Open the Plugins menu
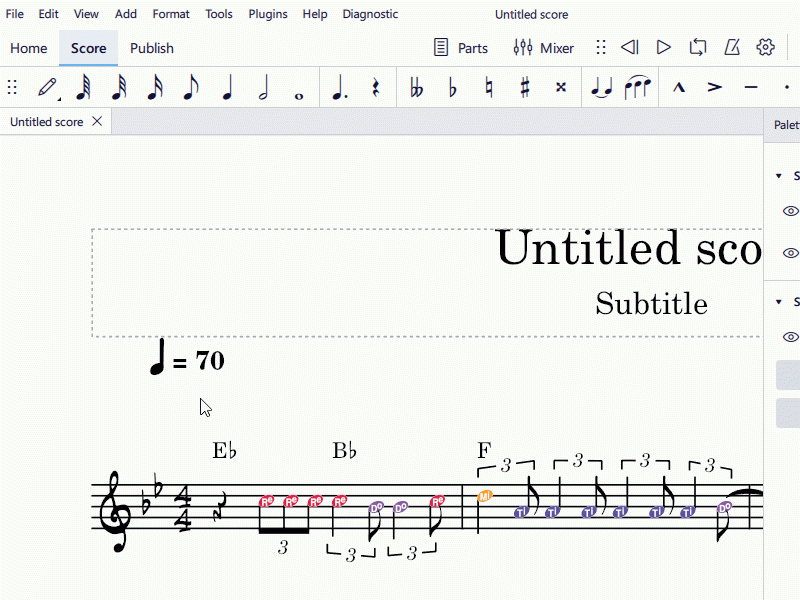The image size is (800, 600). (x=268, y=14)
